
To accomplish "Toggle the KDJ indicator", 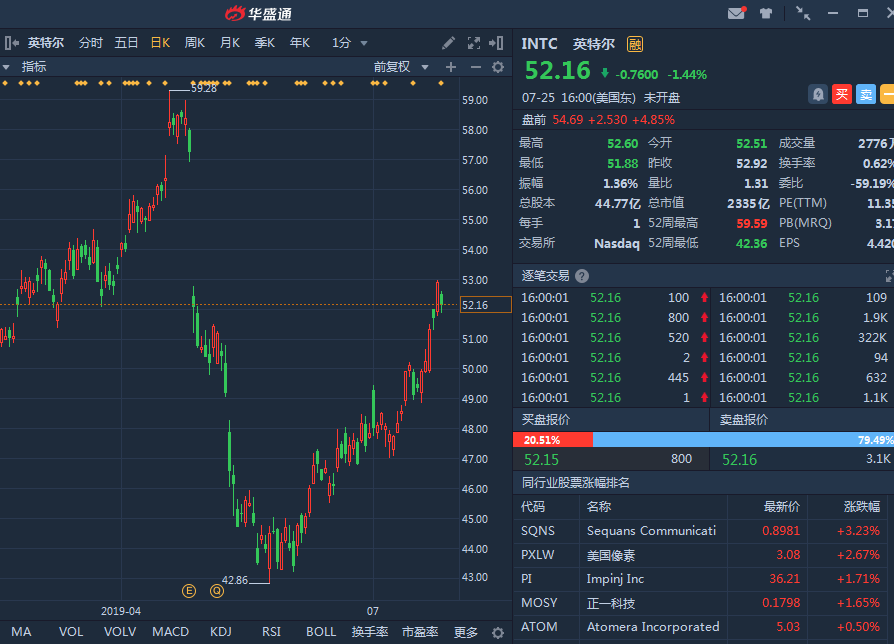I will (x=221, y=632).
